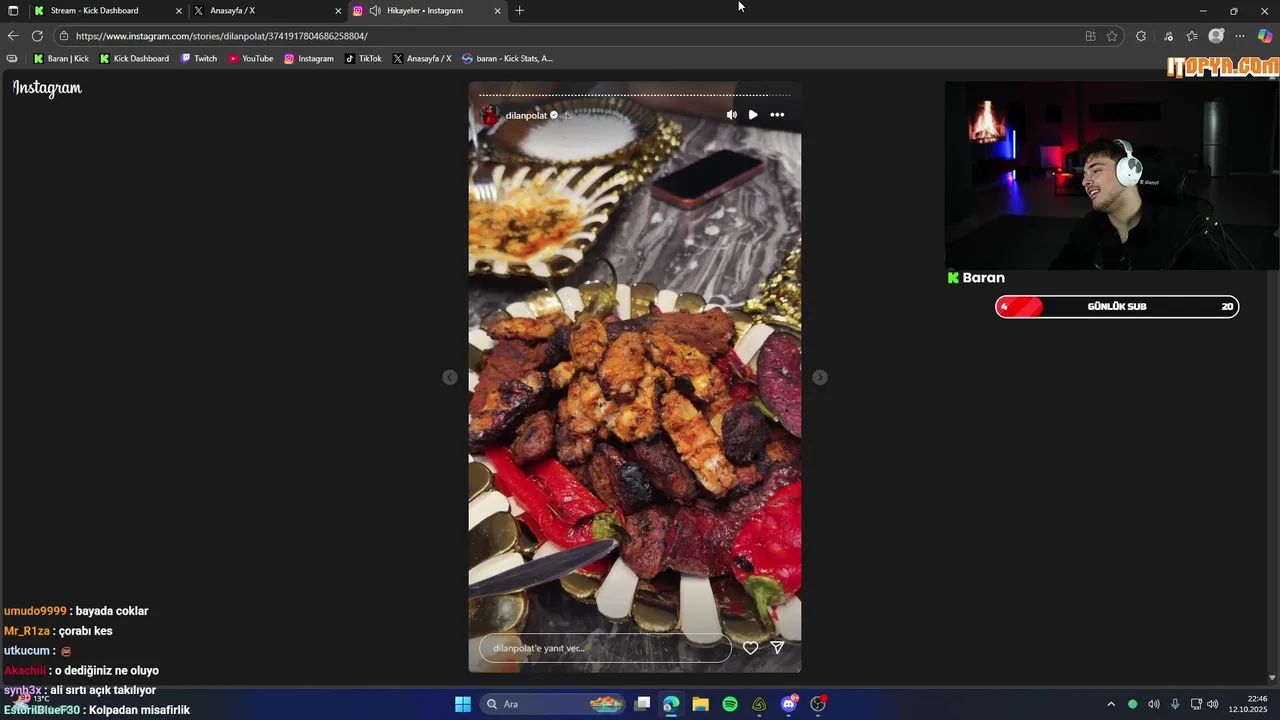Close the Hikayeler Instagram tab

[497, 11]
